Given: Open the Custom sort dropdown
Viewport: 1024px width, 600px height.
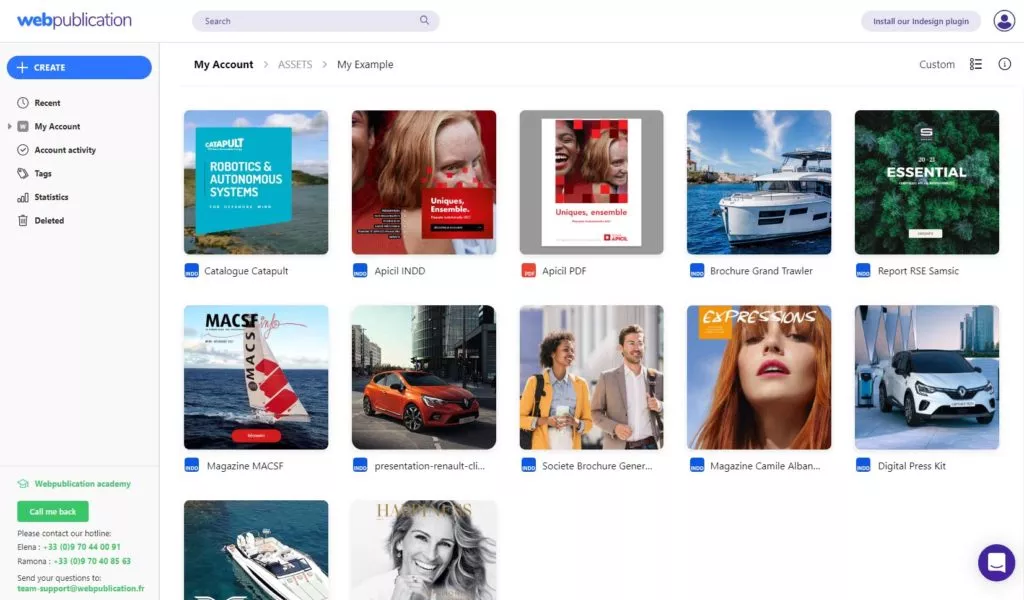Looking at the screenshot, I should [936, 64].
